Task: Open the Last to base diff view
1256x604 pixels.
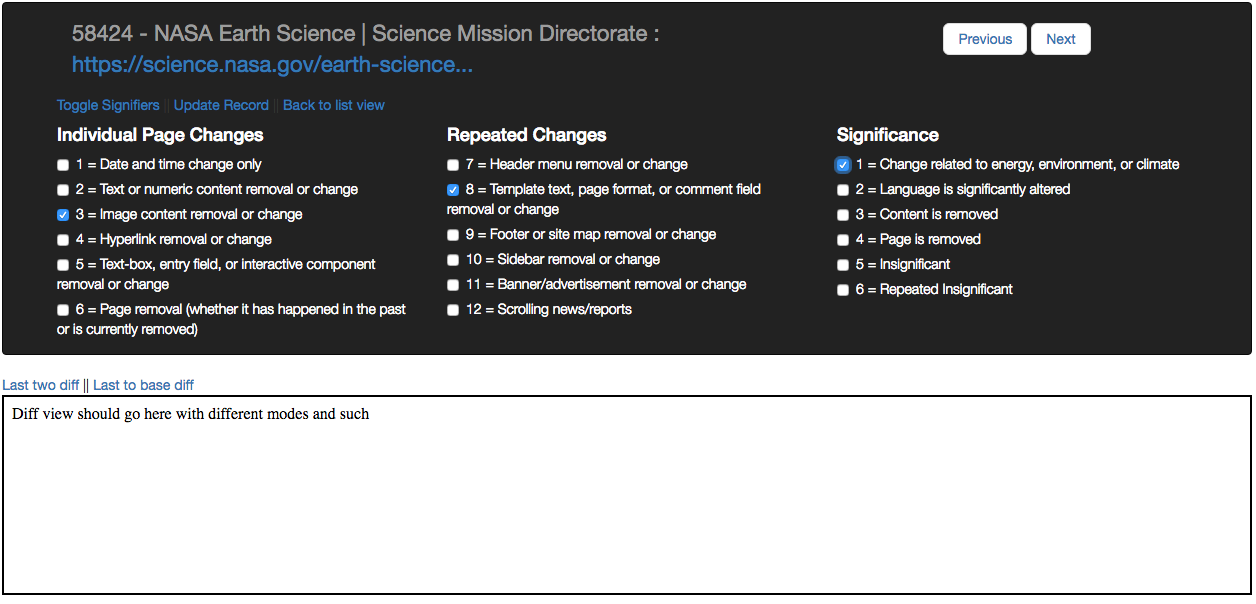Action: (x=143, y=385)
